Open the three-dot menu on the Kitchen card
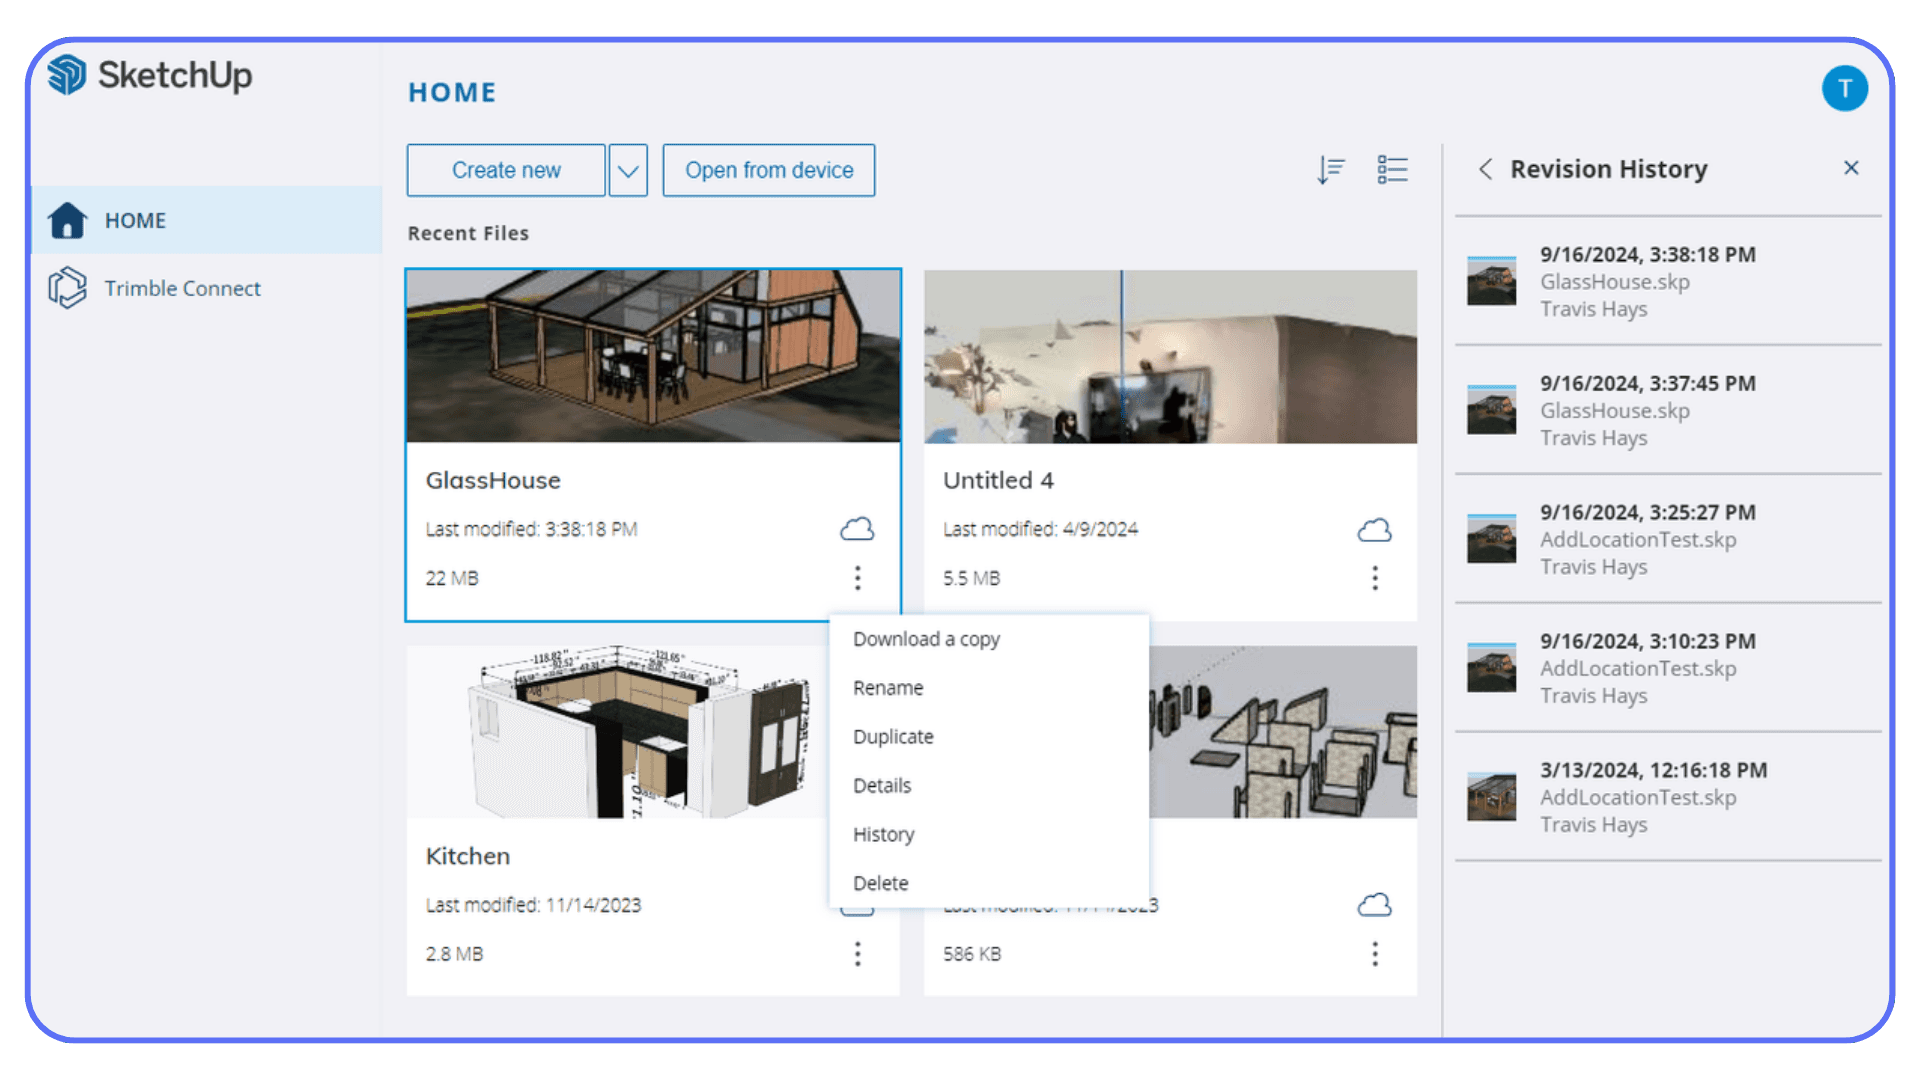This screenshot has width=1920, height=1080. (857, 954)
